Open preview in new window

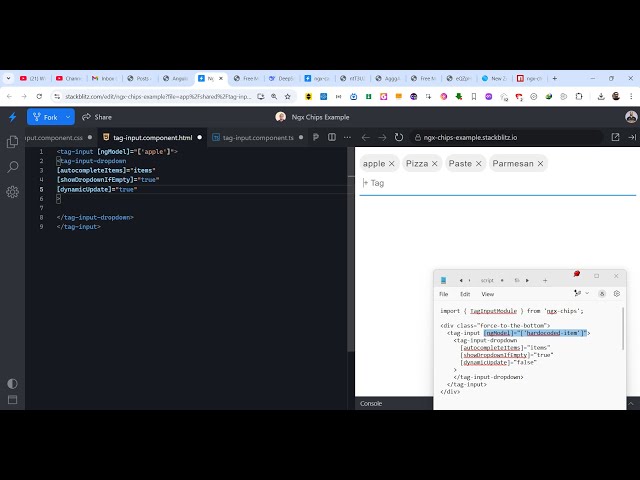pos(613,137)
